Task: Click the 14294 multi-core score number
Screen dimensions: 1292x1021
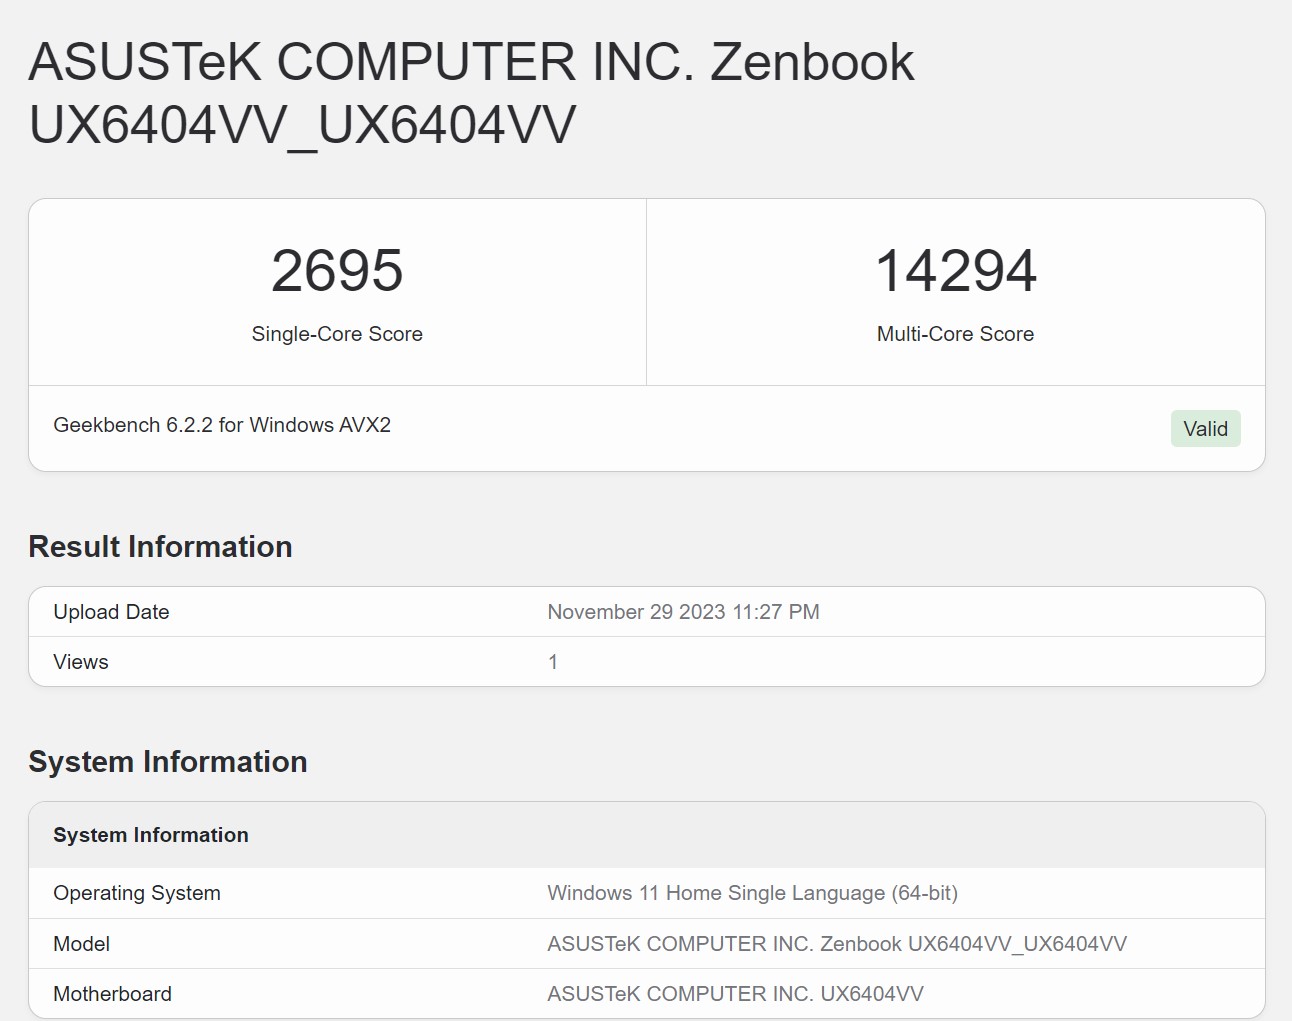Action: click(955, 271)
